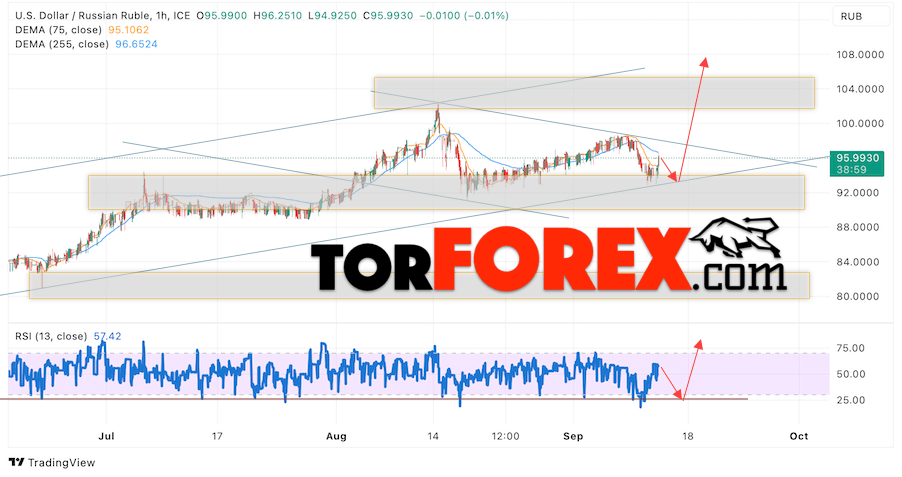This screenshot has width=902, height=477.
Task: Click the RSI 75.00 axis label
Action: (850, 348)
